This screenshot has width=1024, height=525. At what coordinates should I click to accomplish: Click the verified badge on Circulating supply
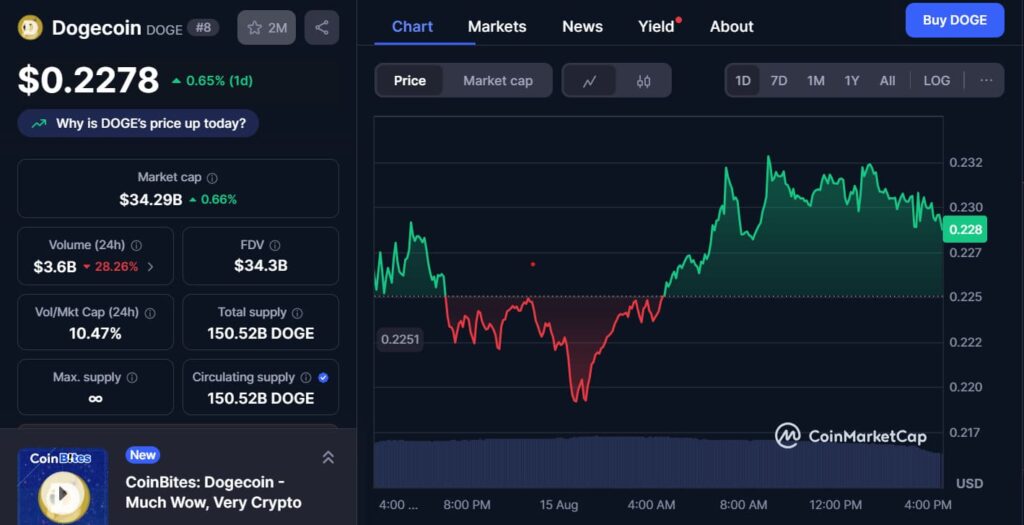(323, 378)
